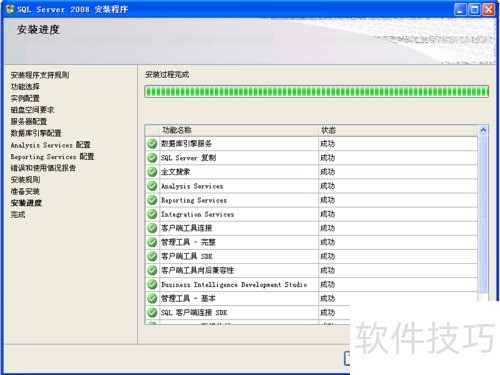500x375 pixels.
Task: Click green check icon beside 数据库引擎服务
Action: (152, 144)
